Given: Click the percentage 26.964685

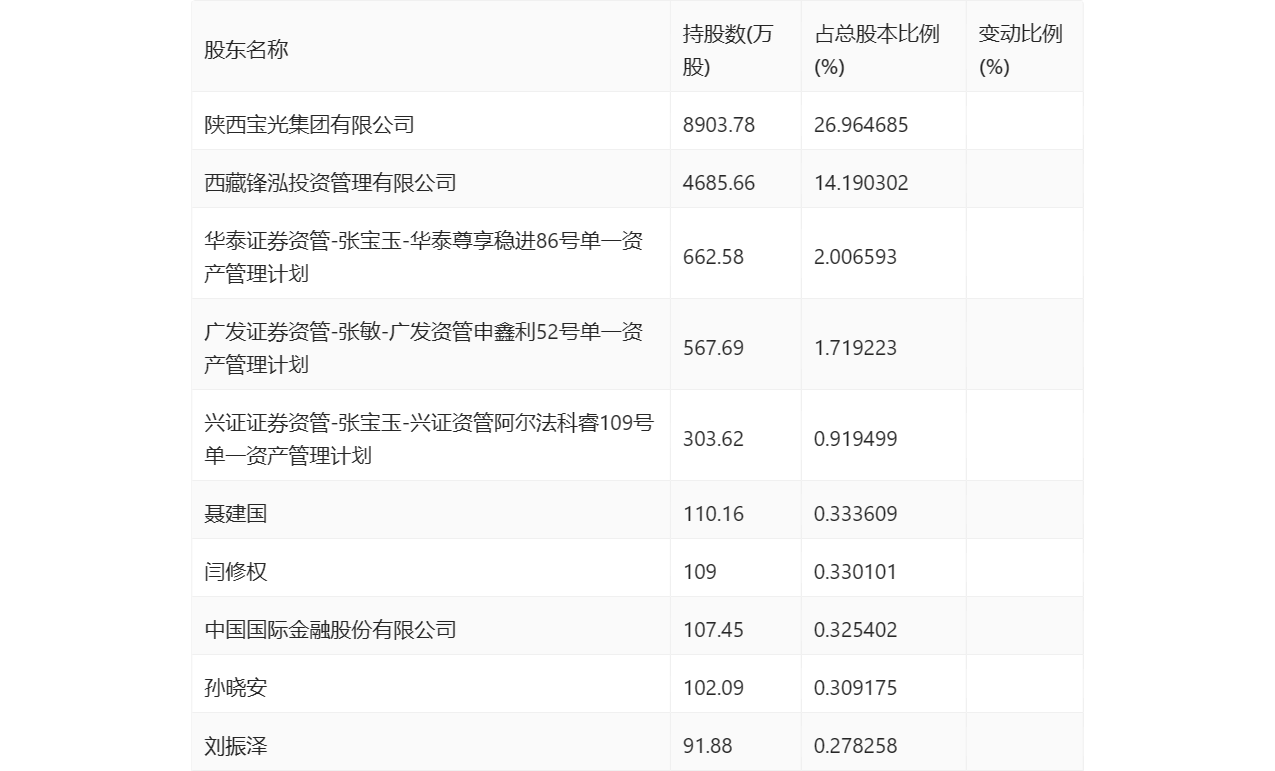Looking at the screenshot, I should click(862, 124).
